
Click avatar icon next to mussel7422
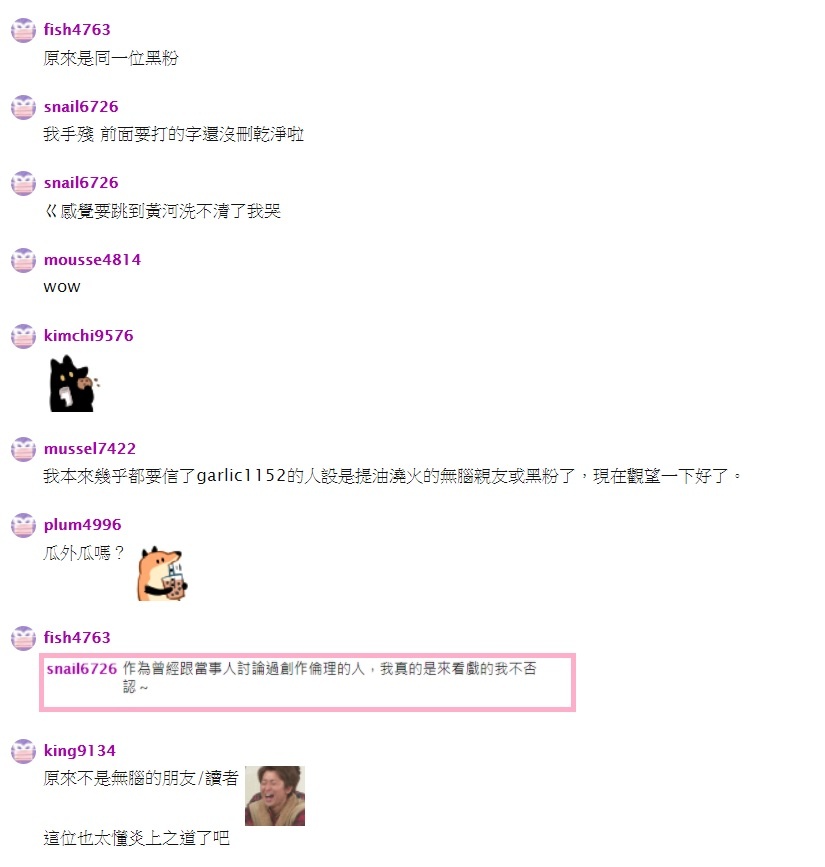click(23, 449)
